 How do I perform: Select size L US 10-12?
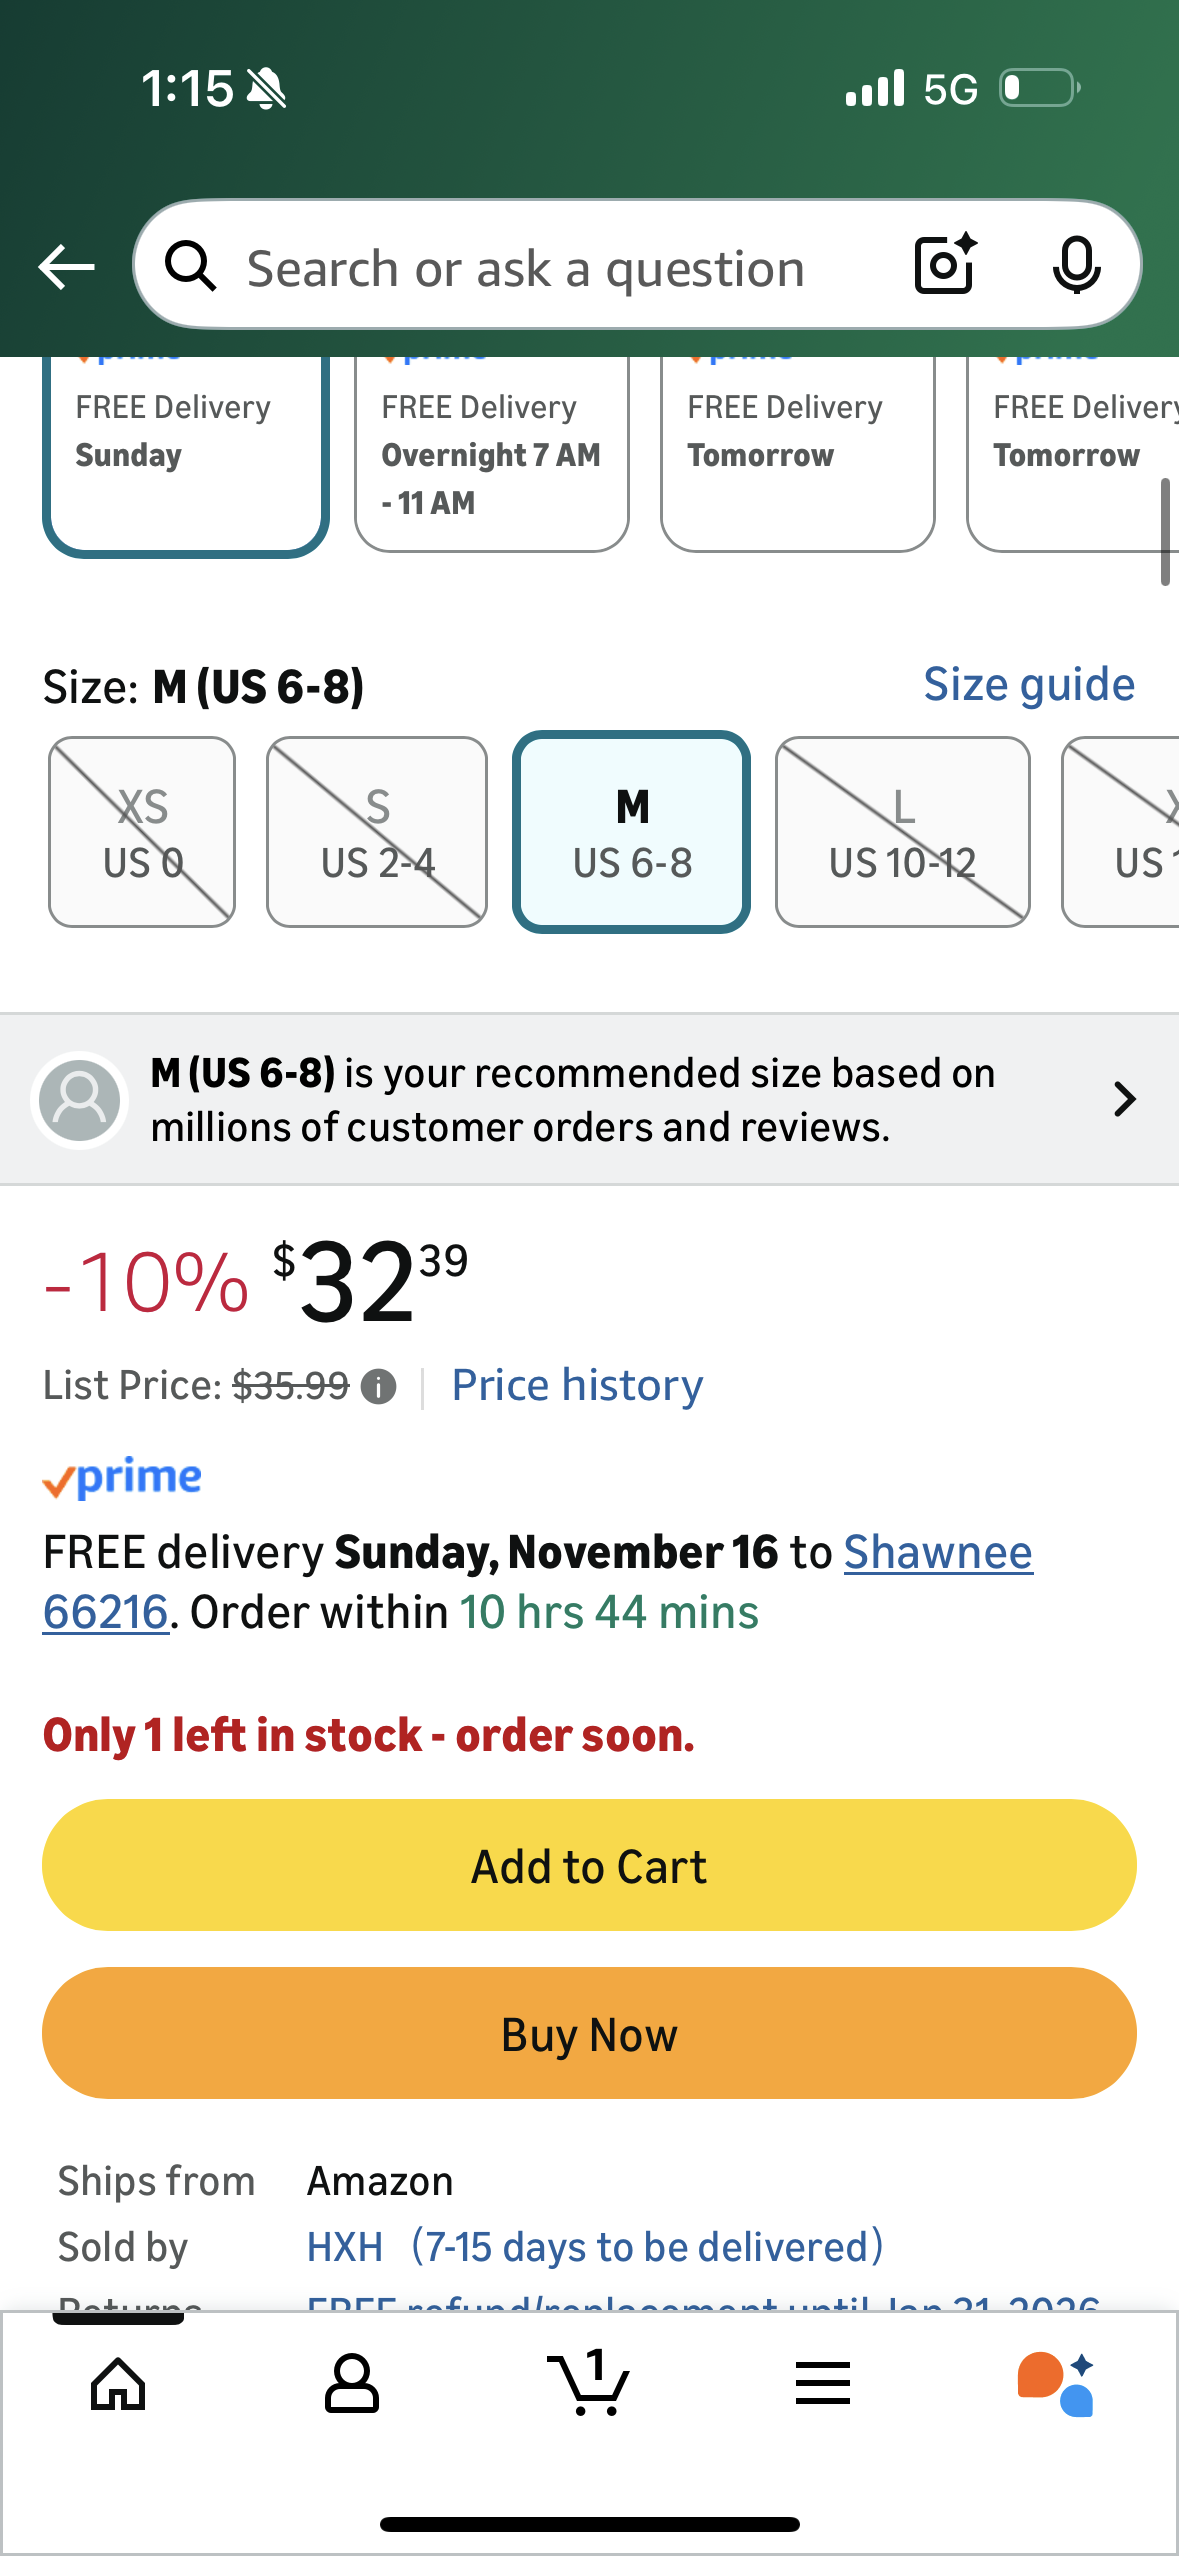tap(903, 833)
